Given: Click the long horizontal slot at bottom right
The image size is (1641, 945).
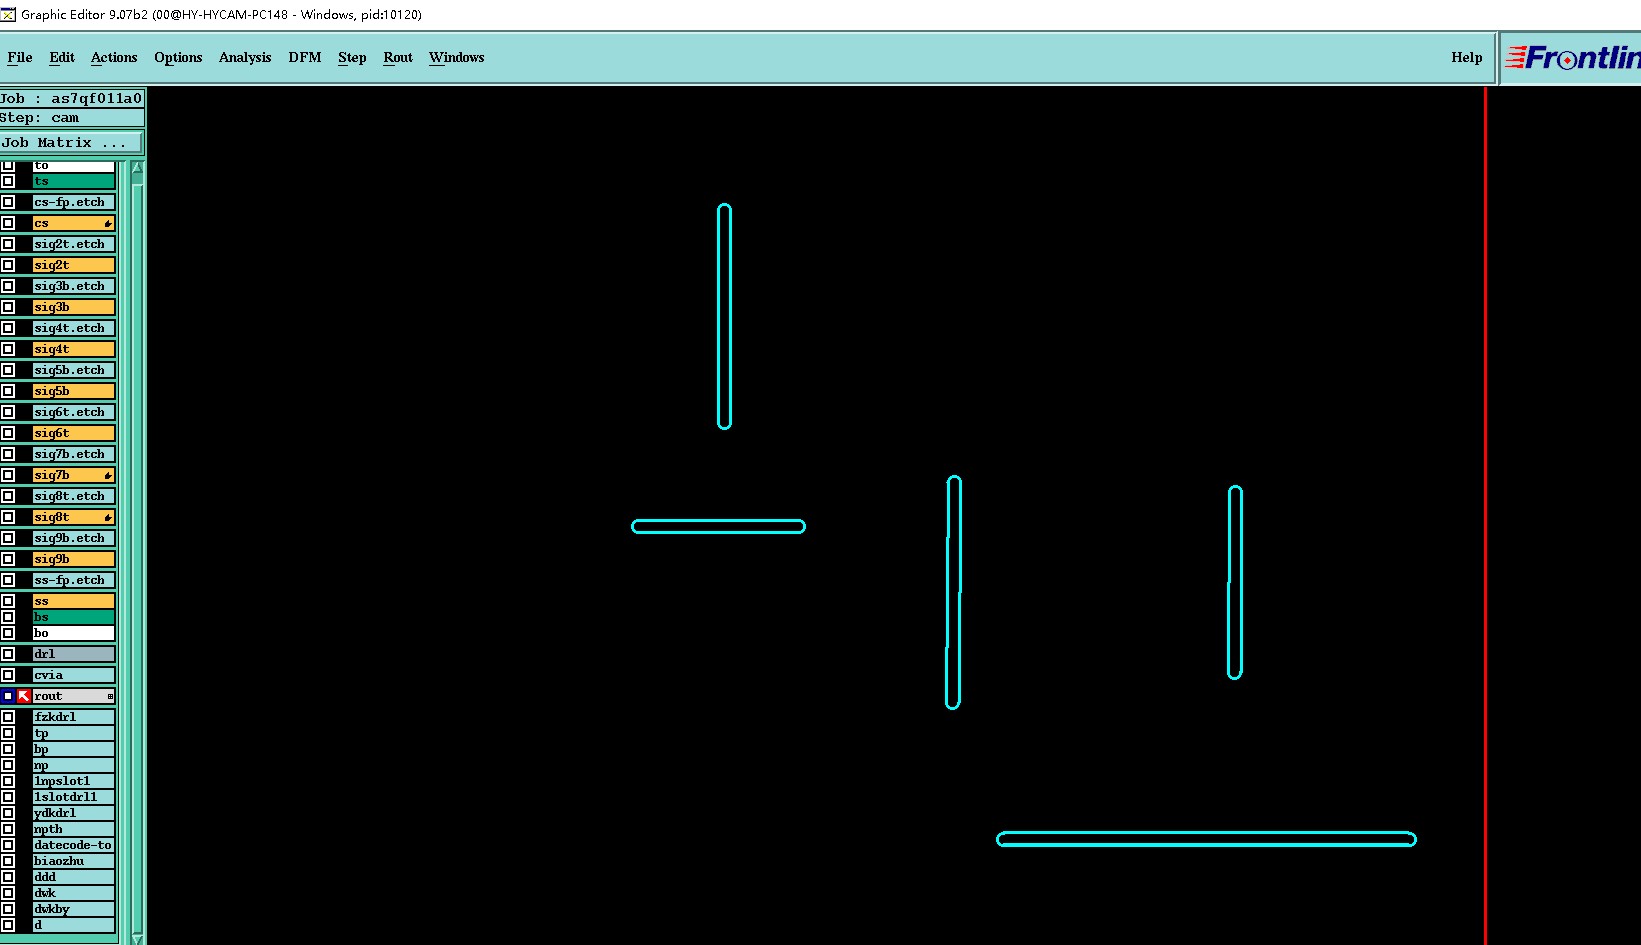Looking at the screenshot, I should [x=1206, y=839].
